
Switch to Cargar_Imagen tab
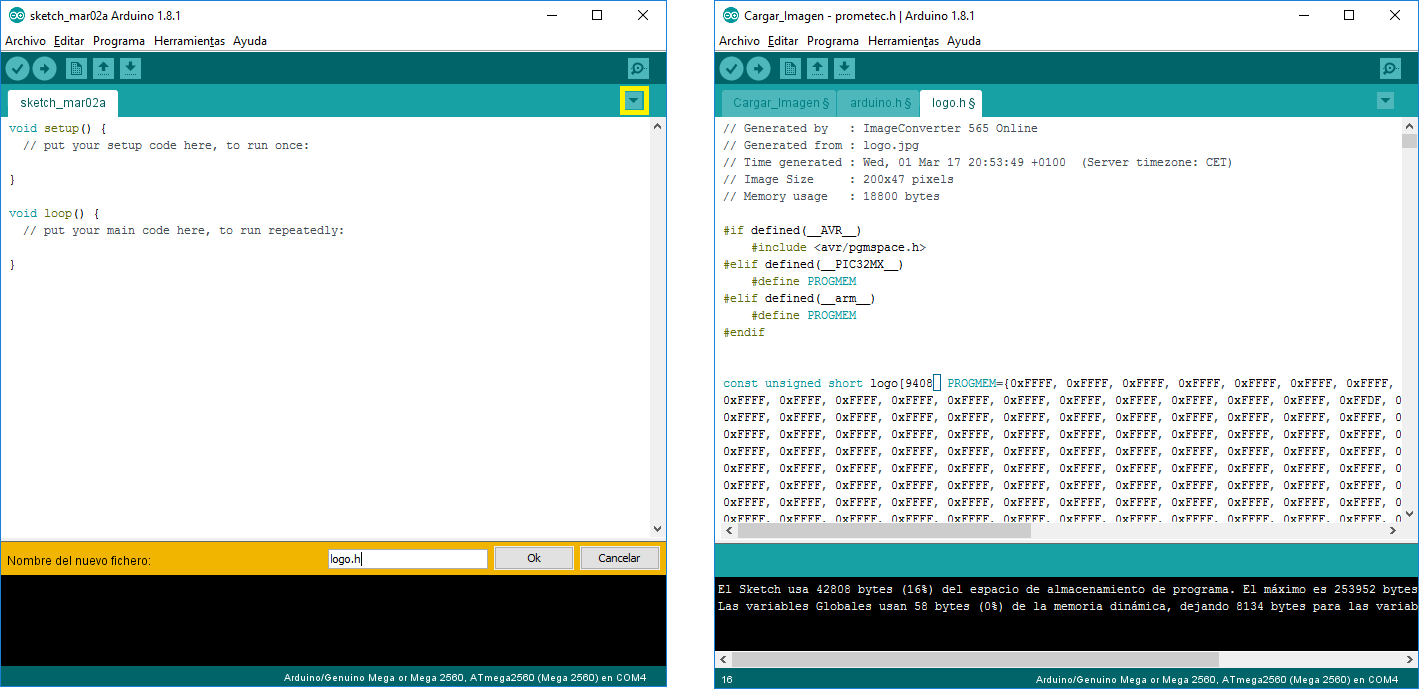click(x=781, y=103)
